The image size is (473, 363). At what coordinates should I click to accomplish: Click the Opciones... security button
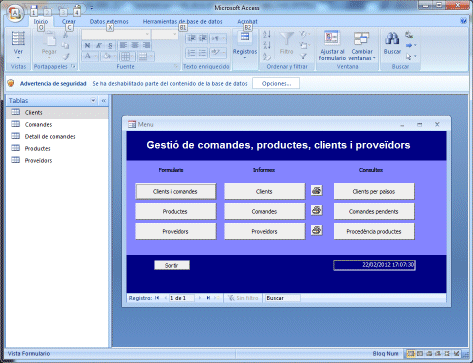(x=276, y=83)
